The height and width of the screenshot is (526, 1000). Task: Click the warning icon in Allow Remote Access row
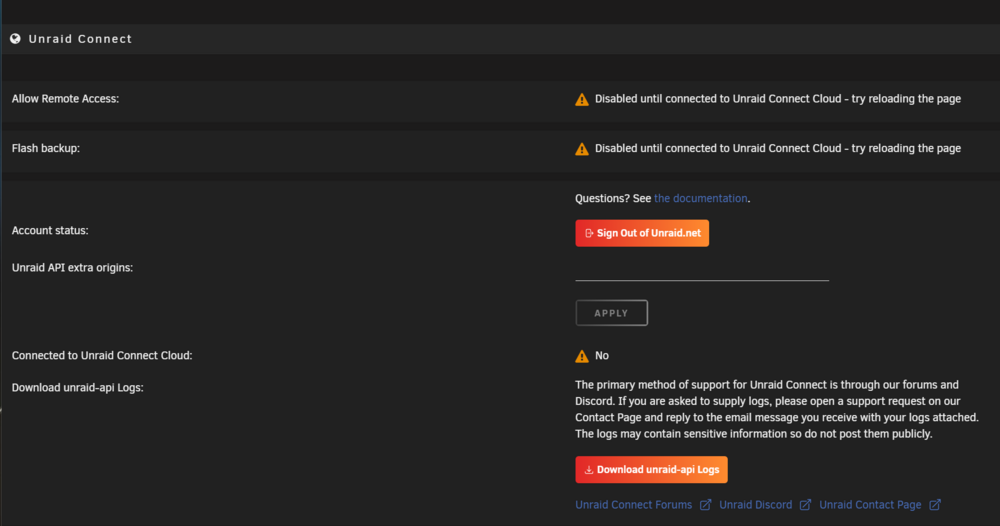(582, 99)
